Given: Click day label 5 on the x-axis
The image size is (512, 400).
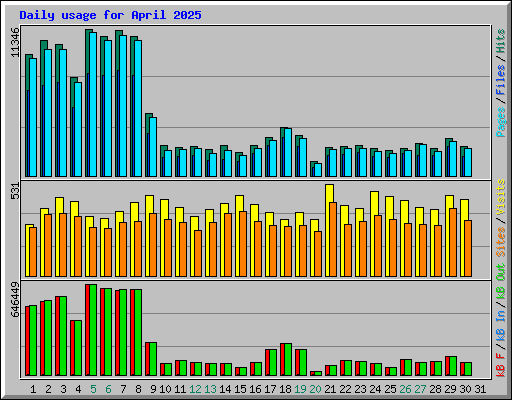Looking at the screenshot, I should click(x=93, y=389).
